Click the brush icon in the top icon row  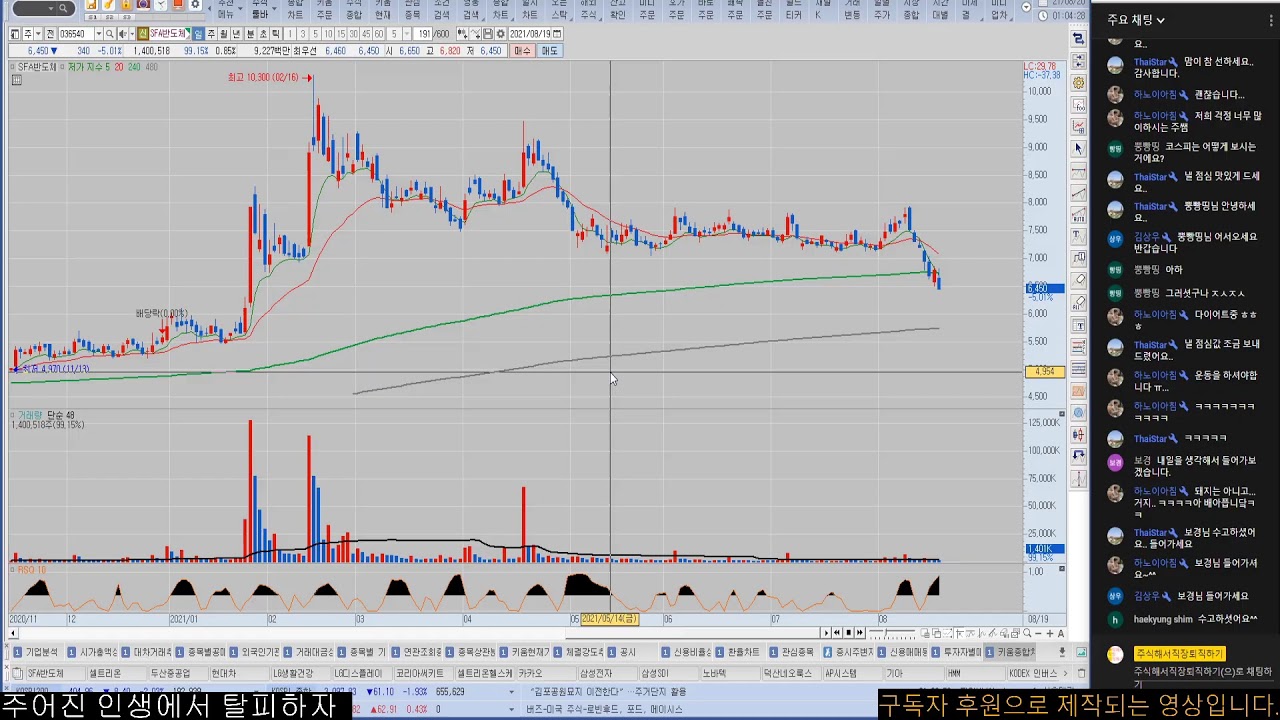click(x=108, y=5)
